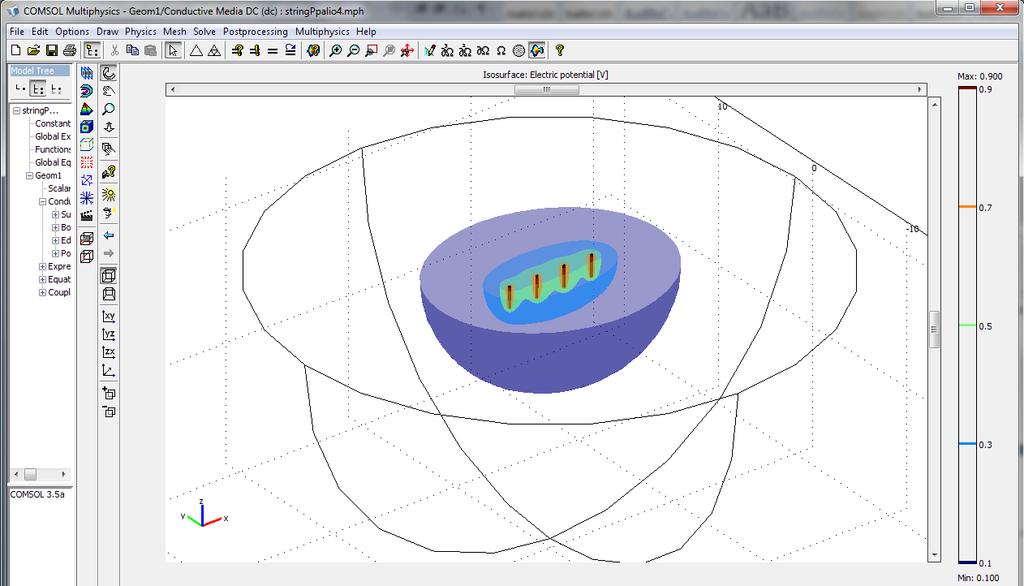Screen dimensions: 1024x586
Task: Click the Zoom Out magnifier icon
Action: click(x=353, y=50)
